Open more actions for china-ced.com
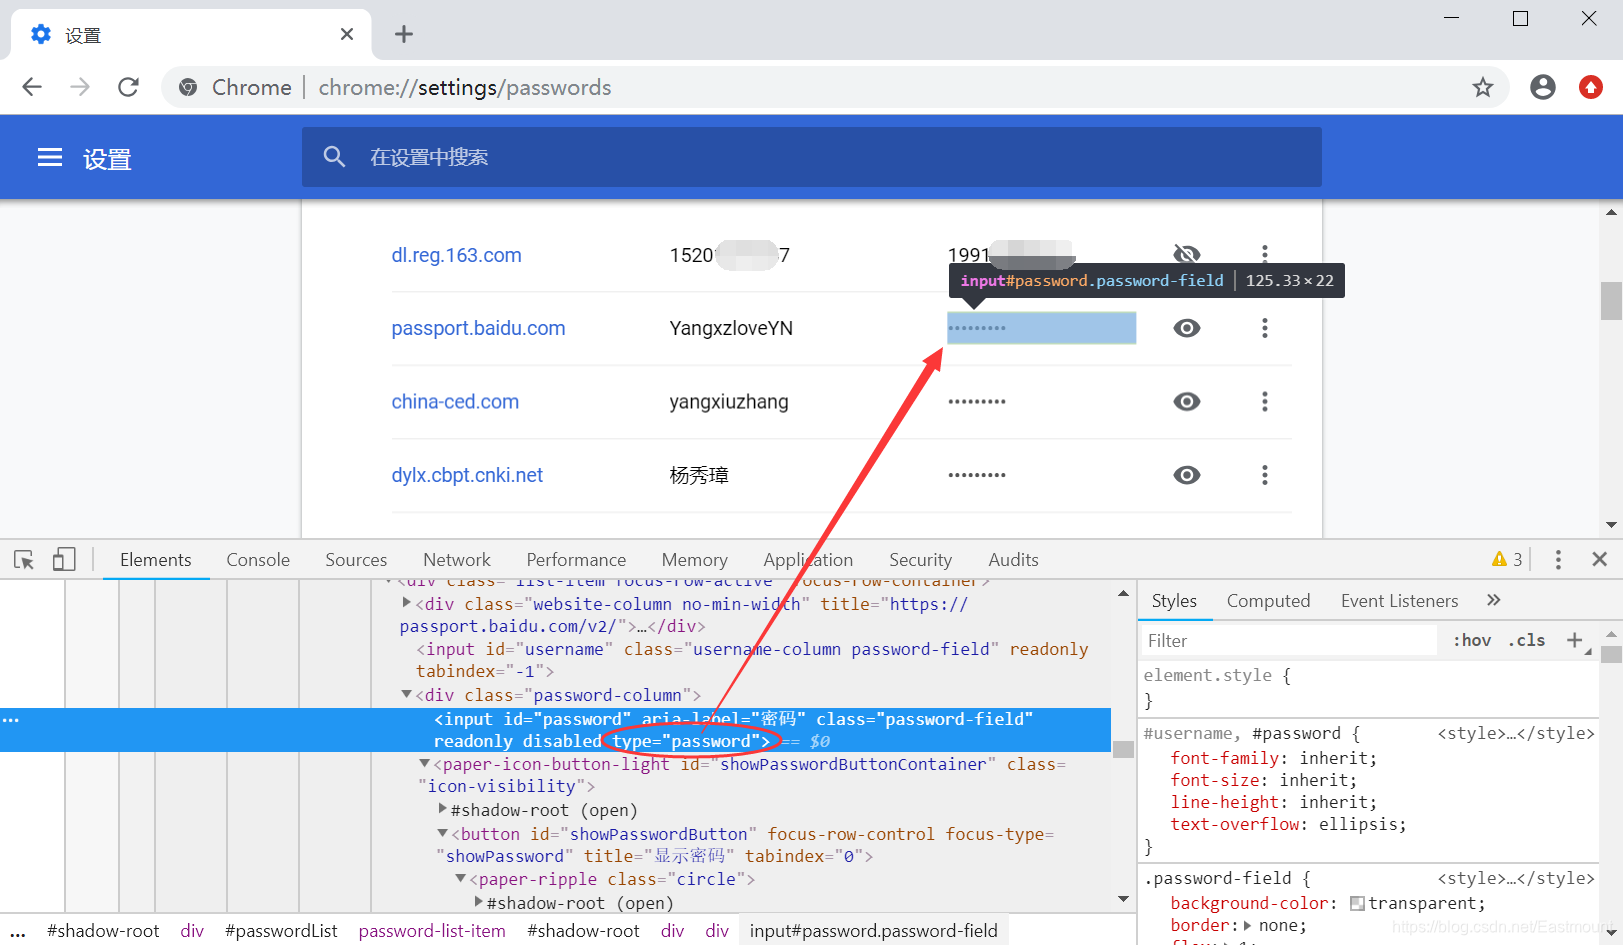 1265,402
